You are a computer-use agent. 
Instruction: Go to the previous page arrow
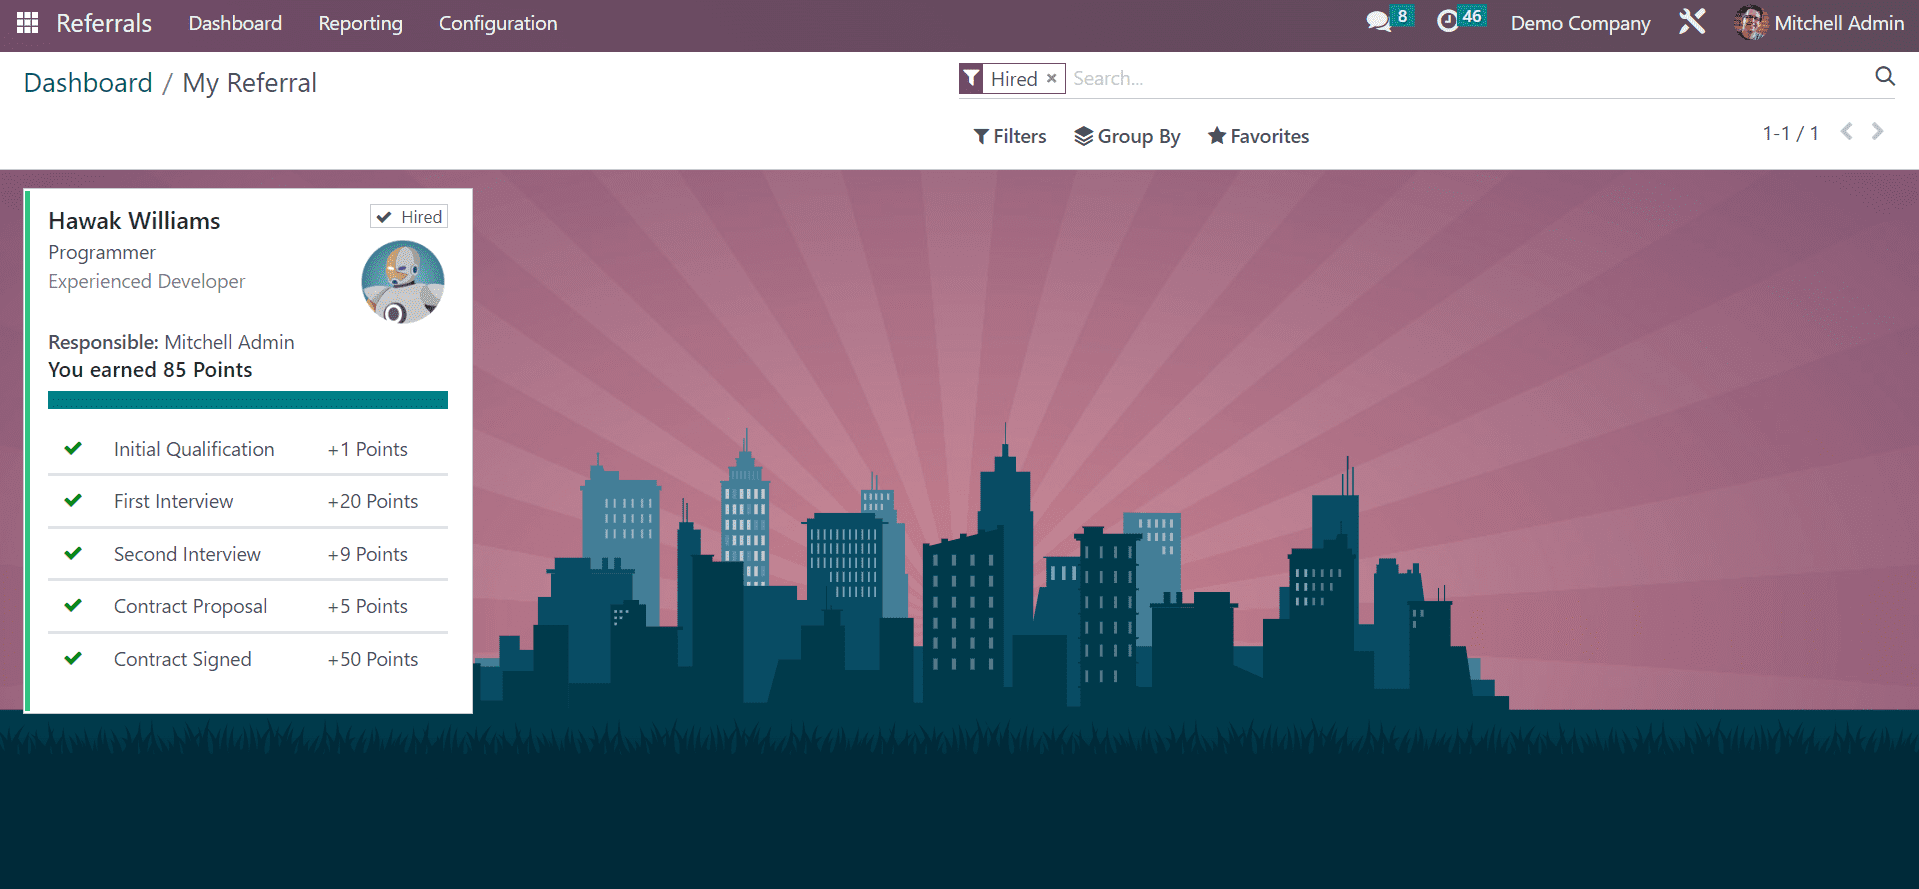click(1847, 131)
